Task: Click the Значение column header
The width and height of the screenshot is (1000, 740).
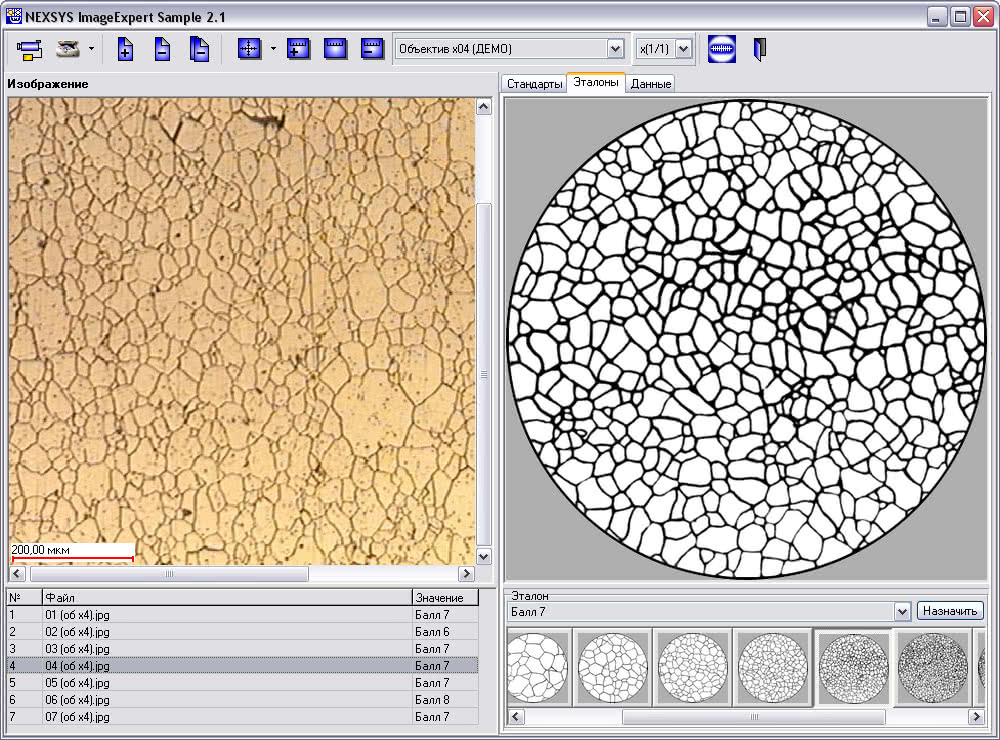Action: [445, 597]
